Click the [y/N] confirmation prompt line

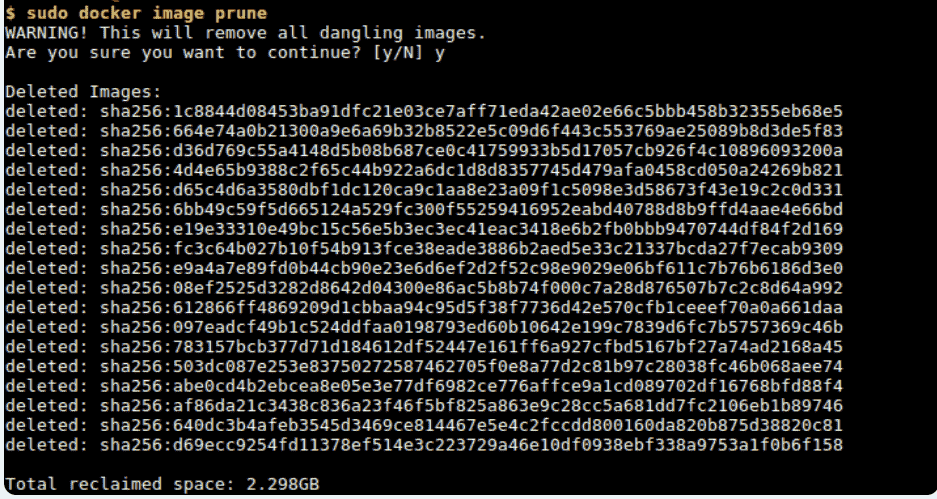225,53
